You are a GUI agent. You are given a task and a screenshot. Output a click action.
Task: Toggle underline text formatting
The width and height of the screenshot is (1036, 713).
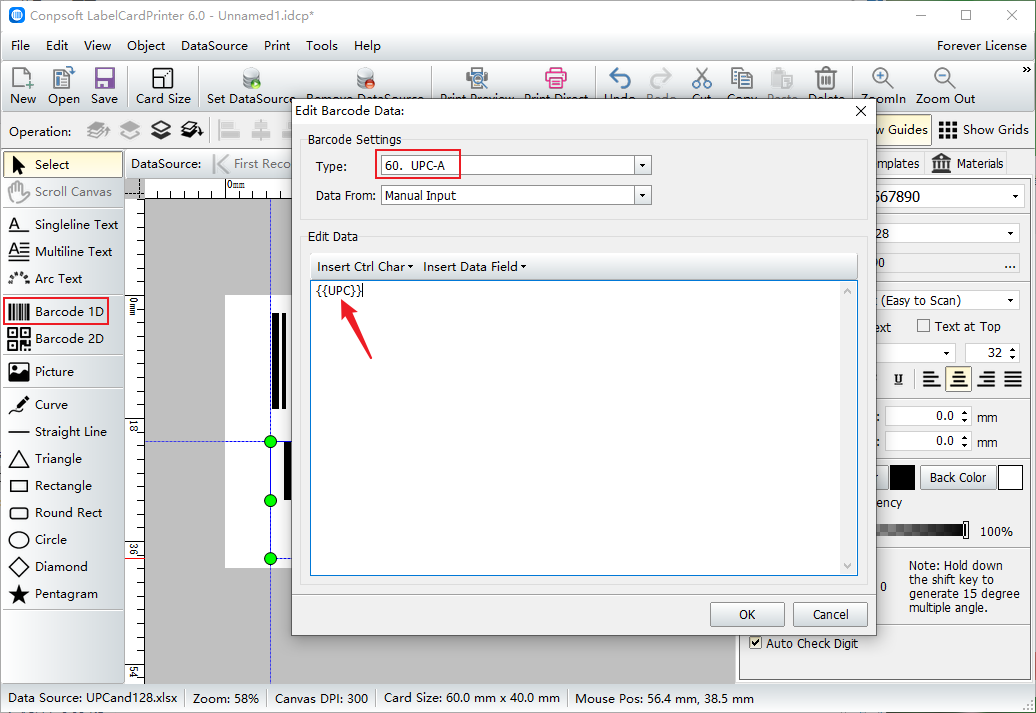click(898, 379)
